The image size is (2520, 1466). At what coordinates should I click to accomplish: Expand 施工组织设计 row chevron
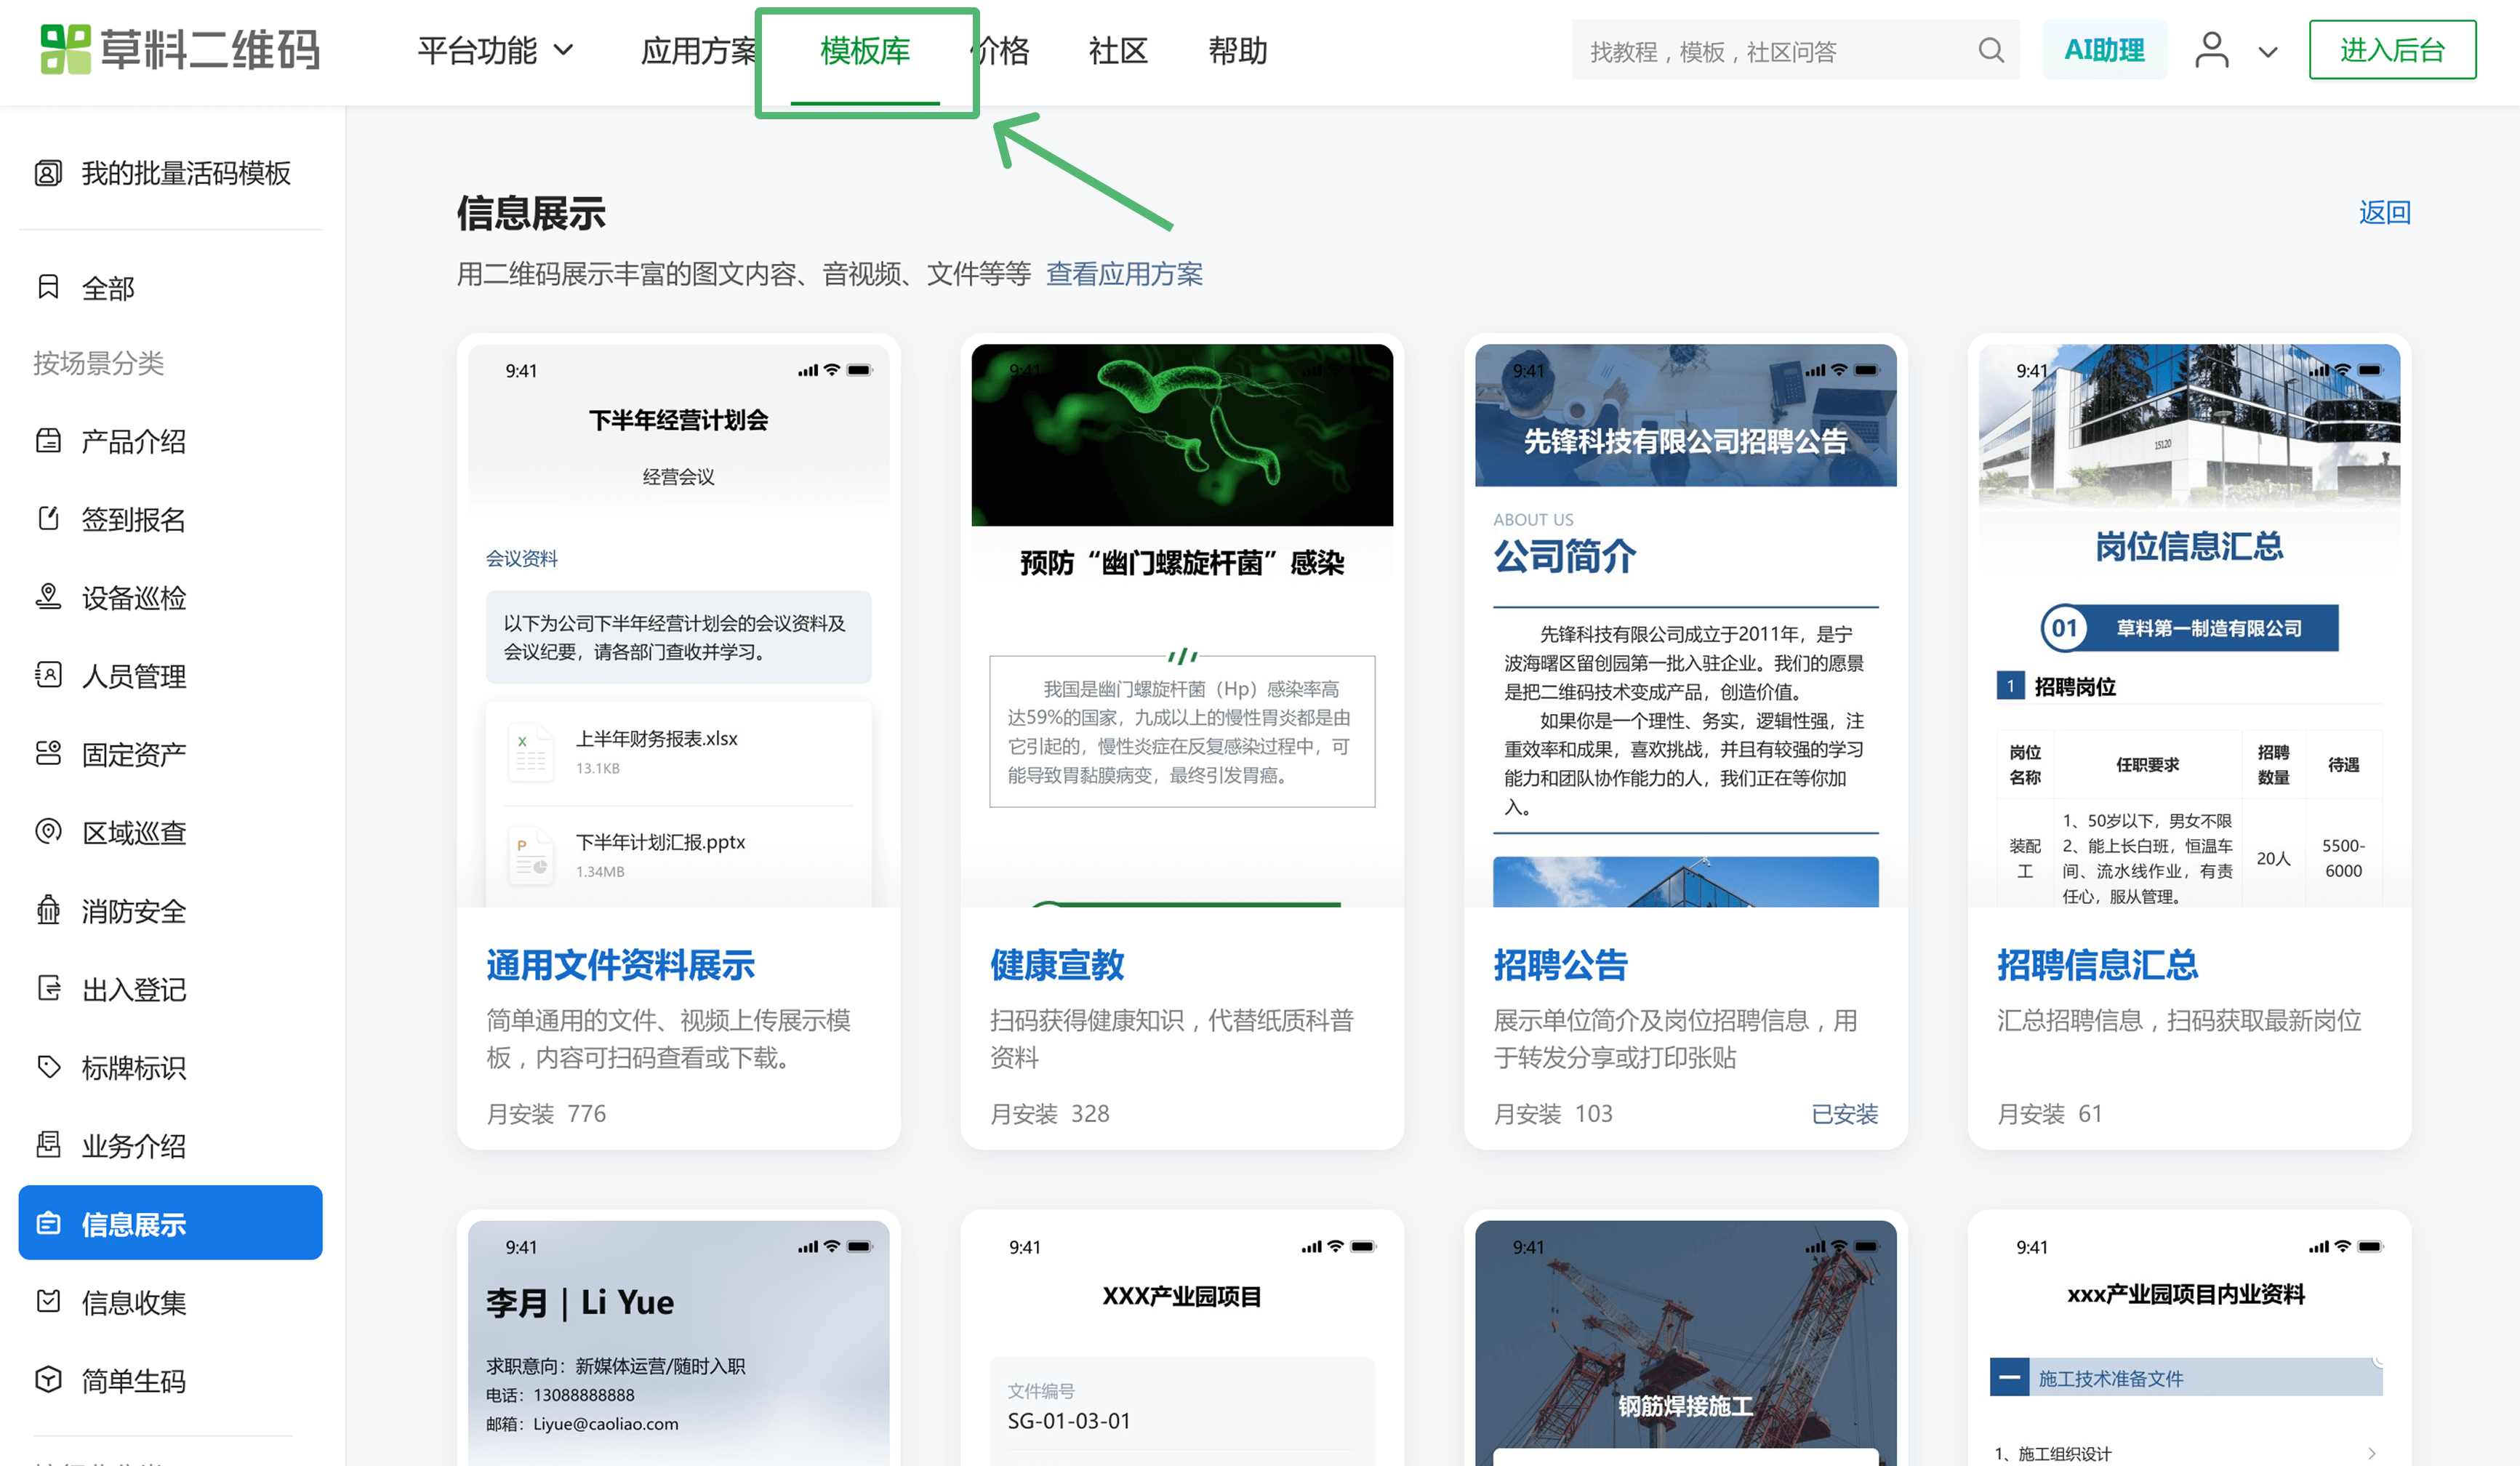click(x=2371, y=1453)
